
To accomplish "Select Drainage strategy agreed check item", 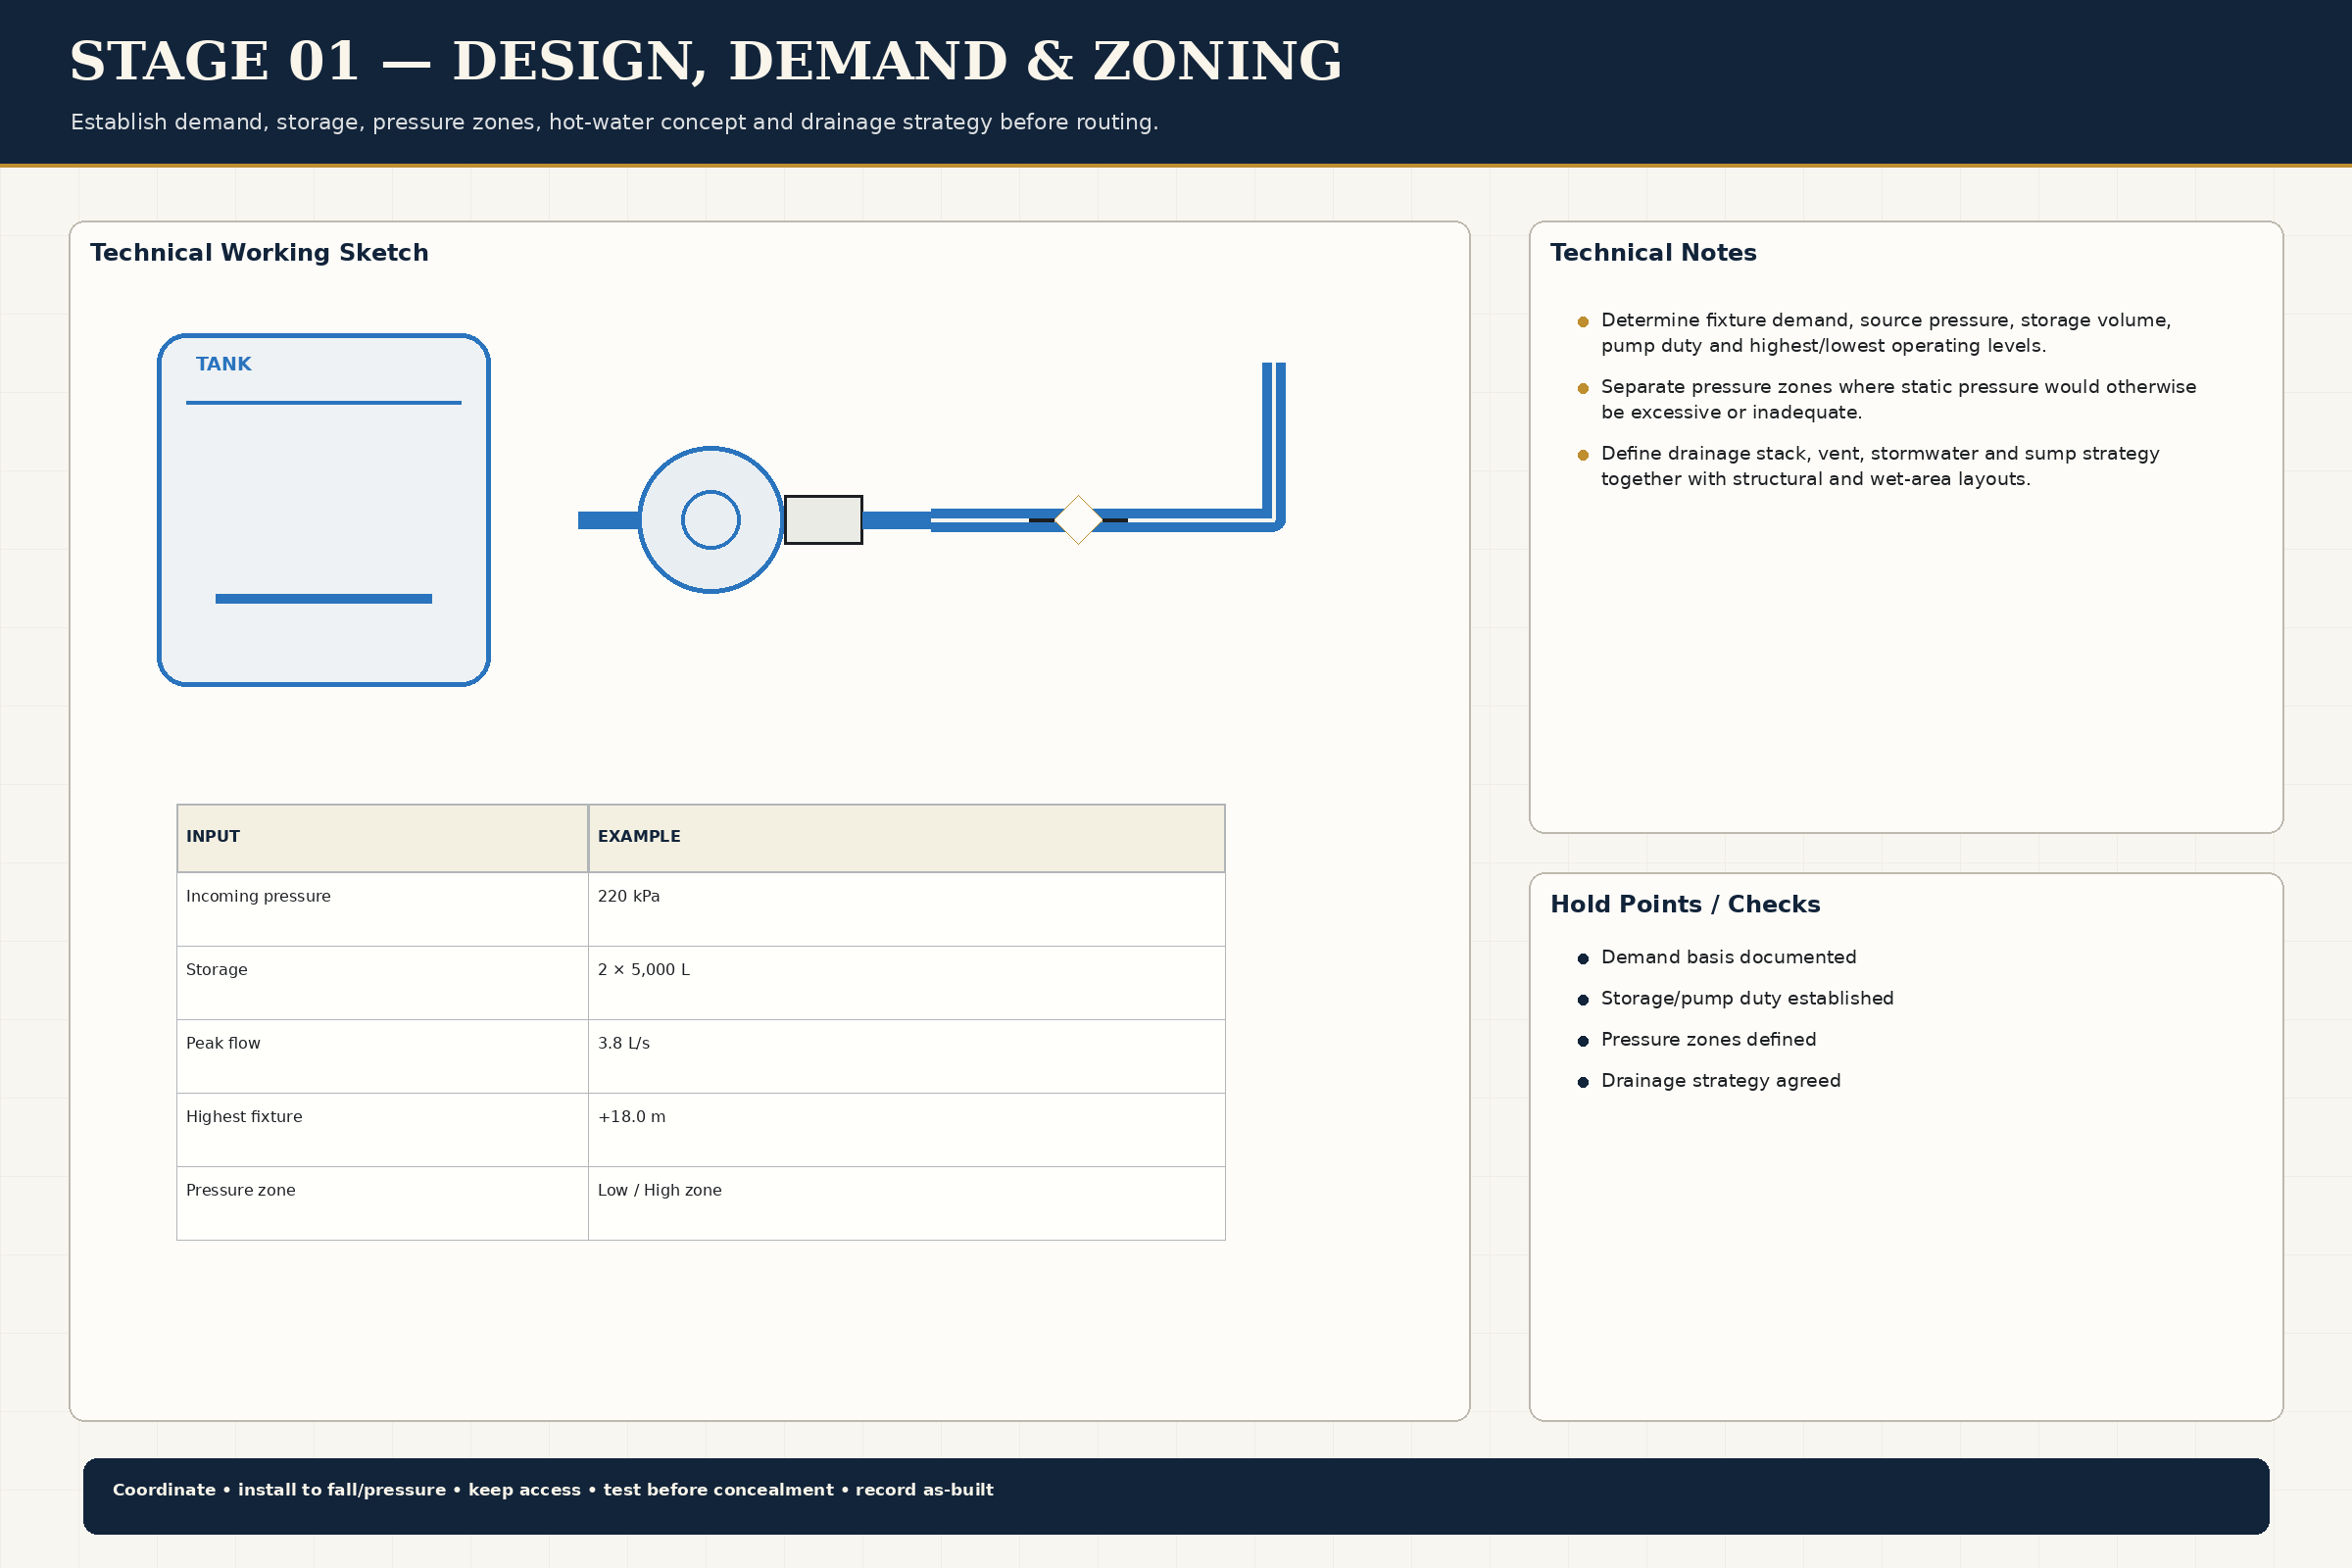I will tap(1720, 1080).
